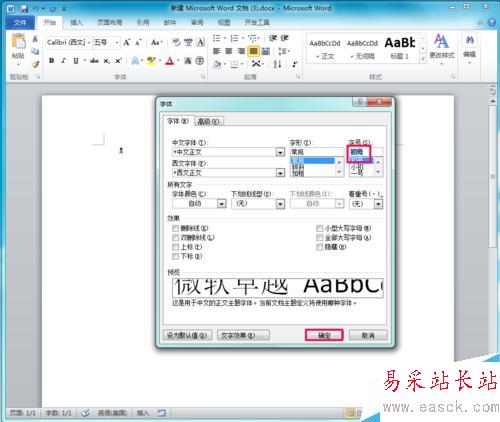Click the Text Effects glowing A icon
This screenshot has height=422, width=500.
[135, 61]
